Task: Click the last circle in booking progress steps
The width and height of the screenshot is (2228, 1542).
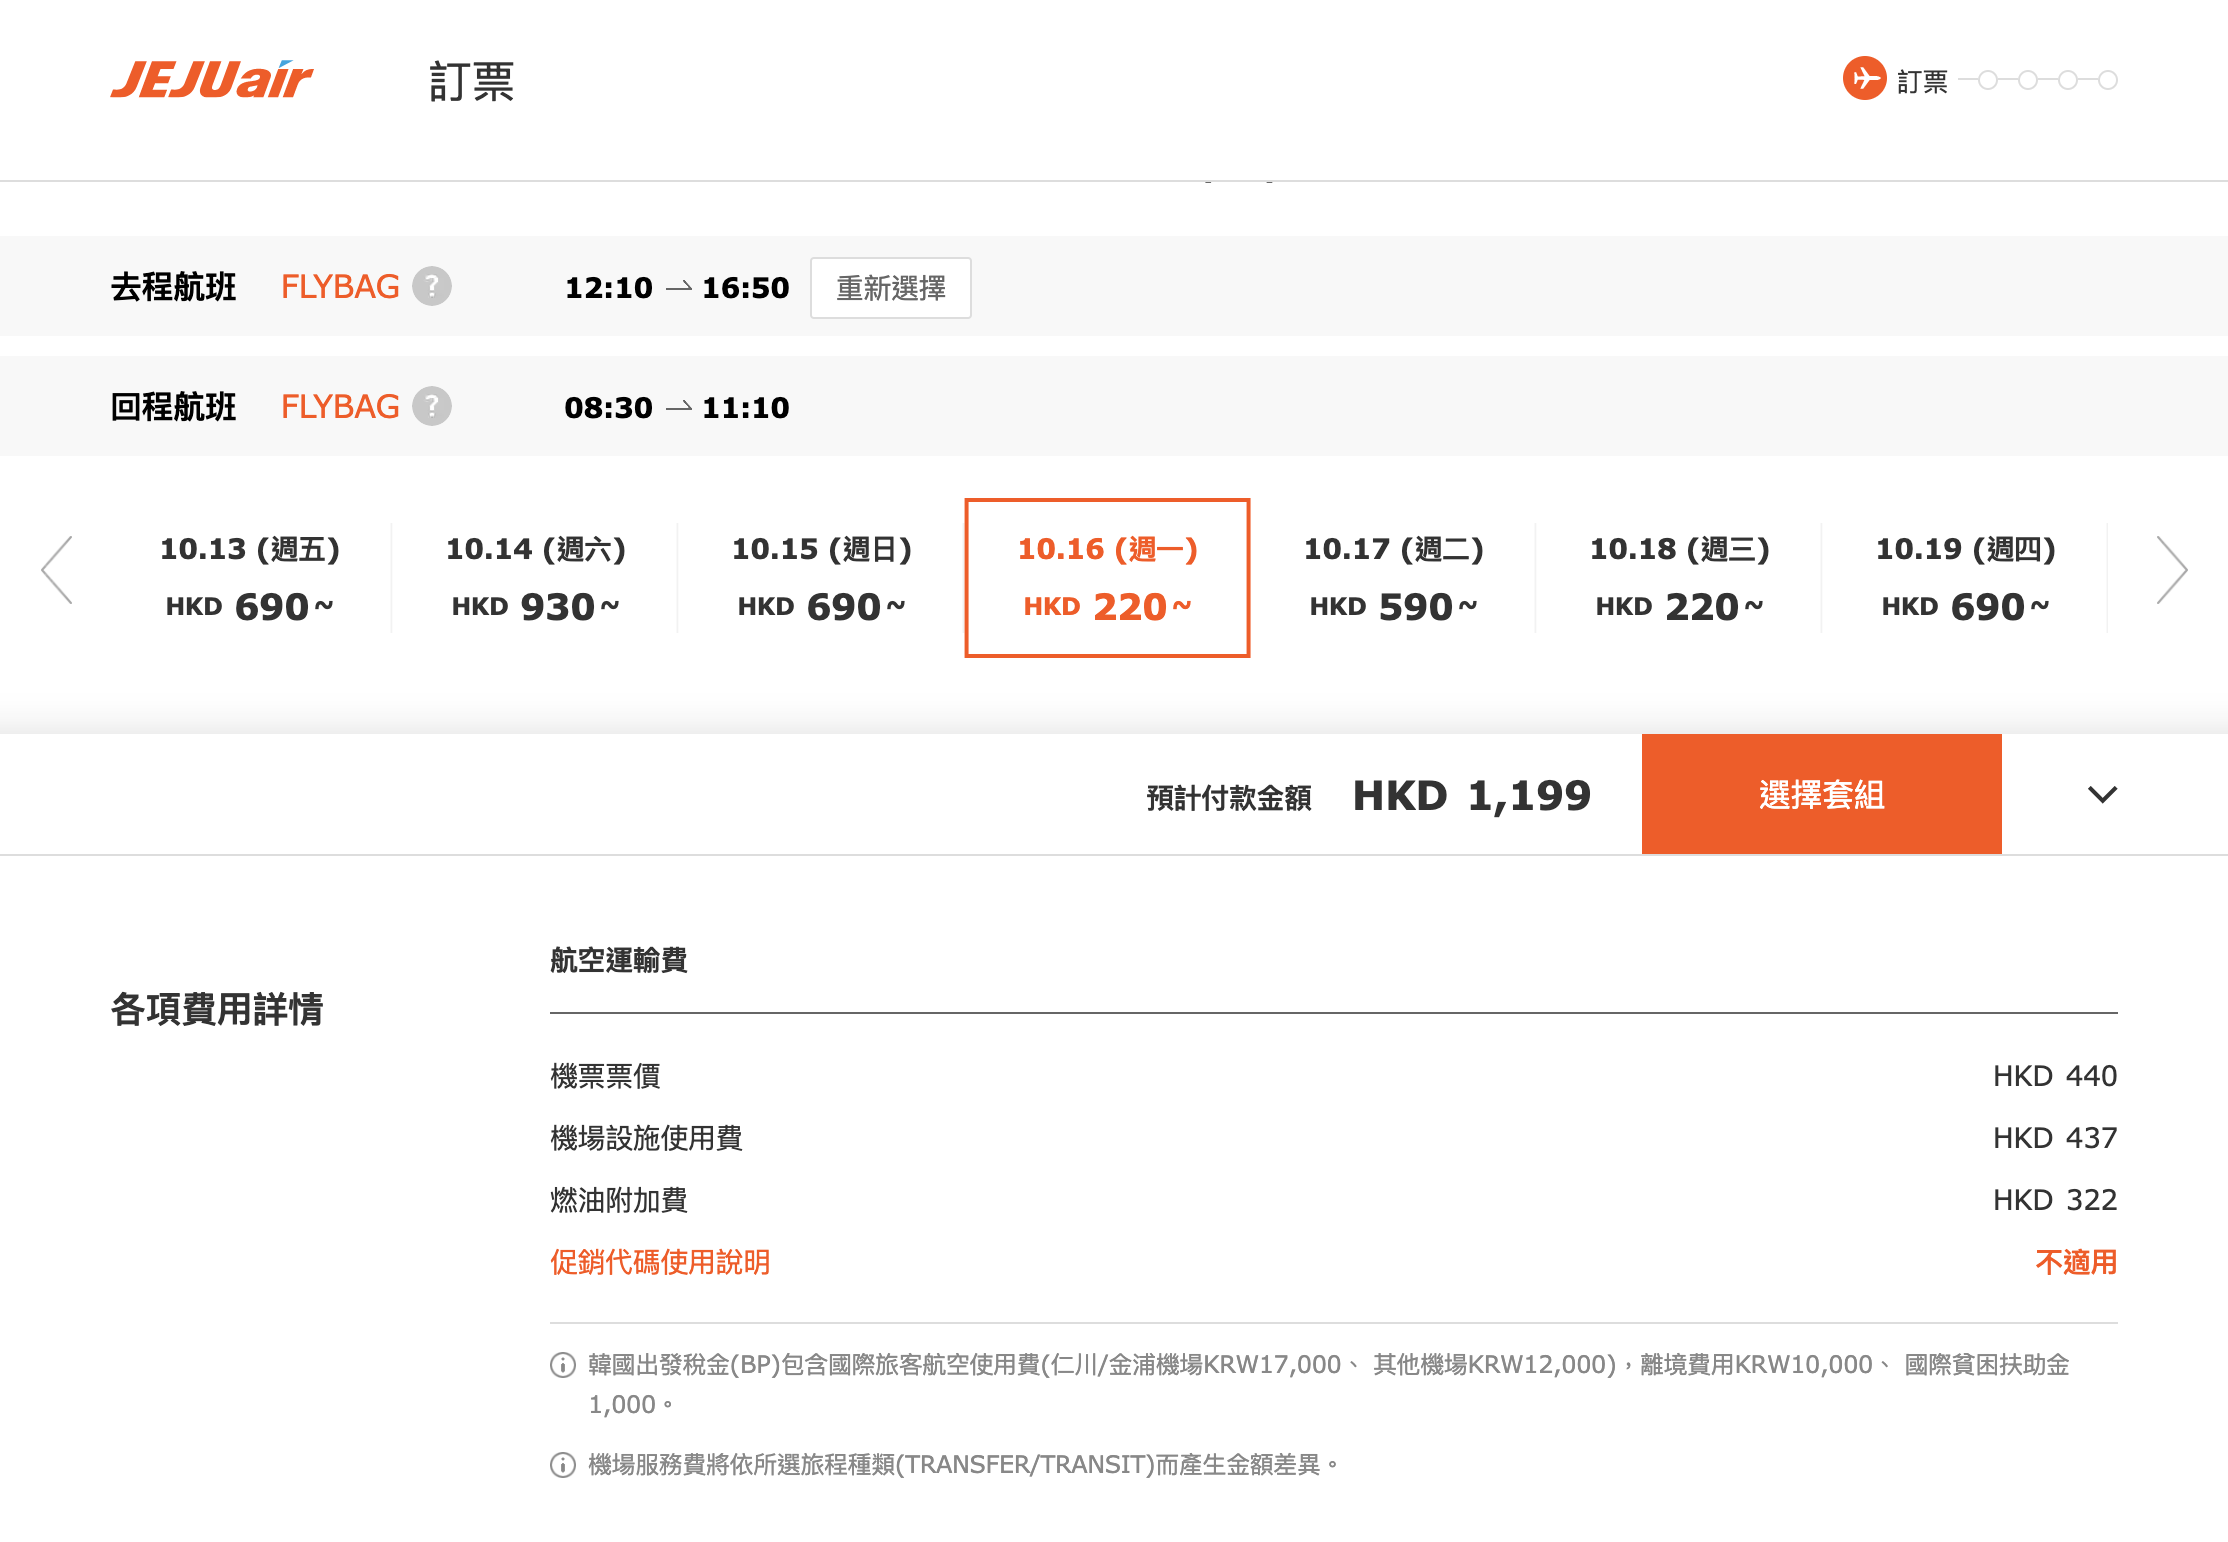Action: tap(2107, 80)
